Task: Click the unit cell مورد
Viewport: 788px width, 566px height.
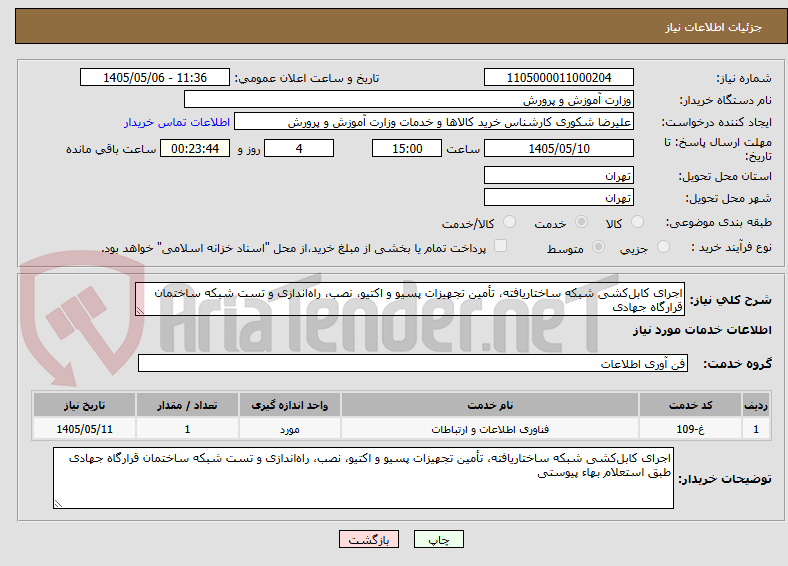Action: point(289,429)
